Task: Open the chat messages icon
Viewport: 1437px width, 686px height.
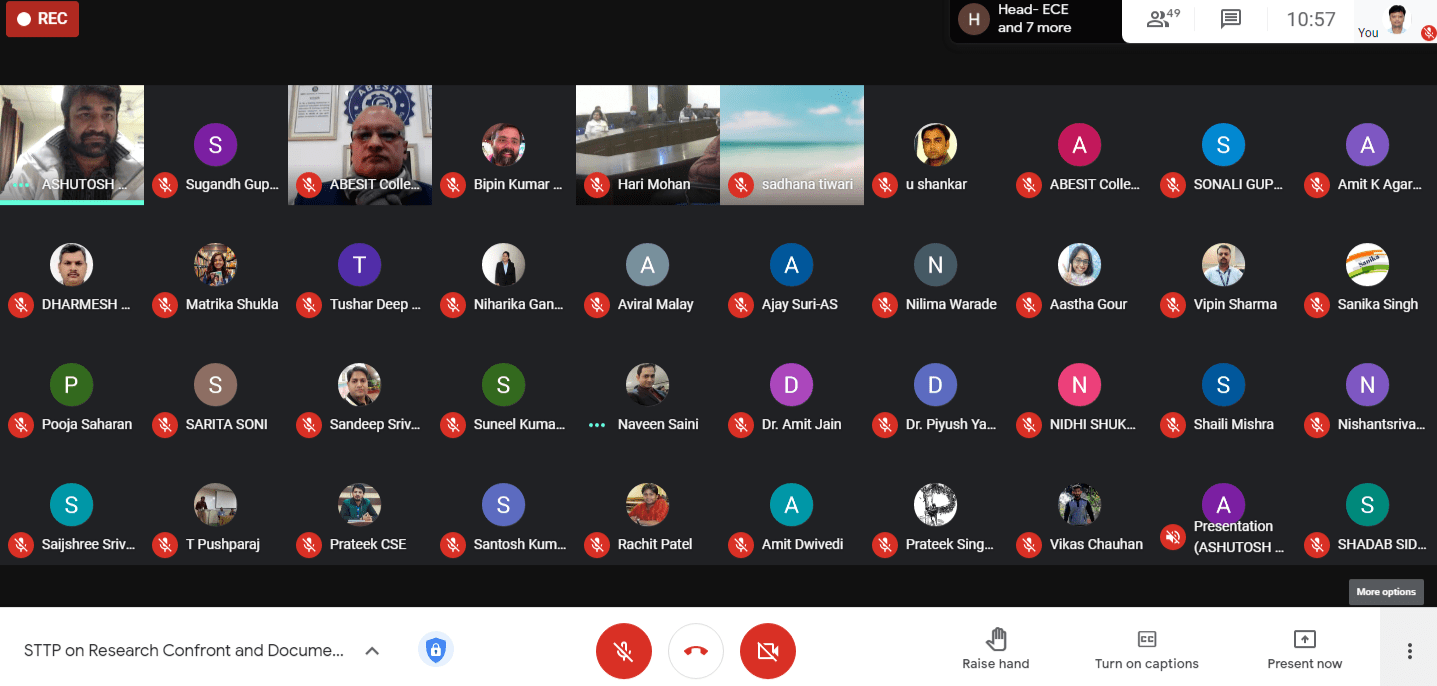Action: click(1231, 19)
